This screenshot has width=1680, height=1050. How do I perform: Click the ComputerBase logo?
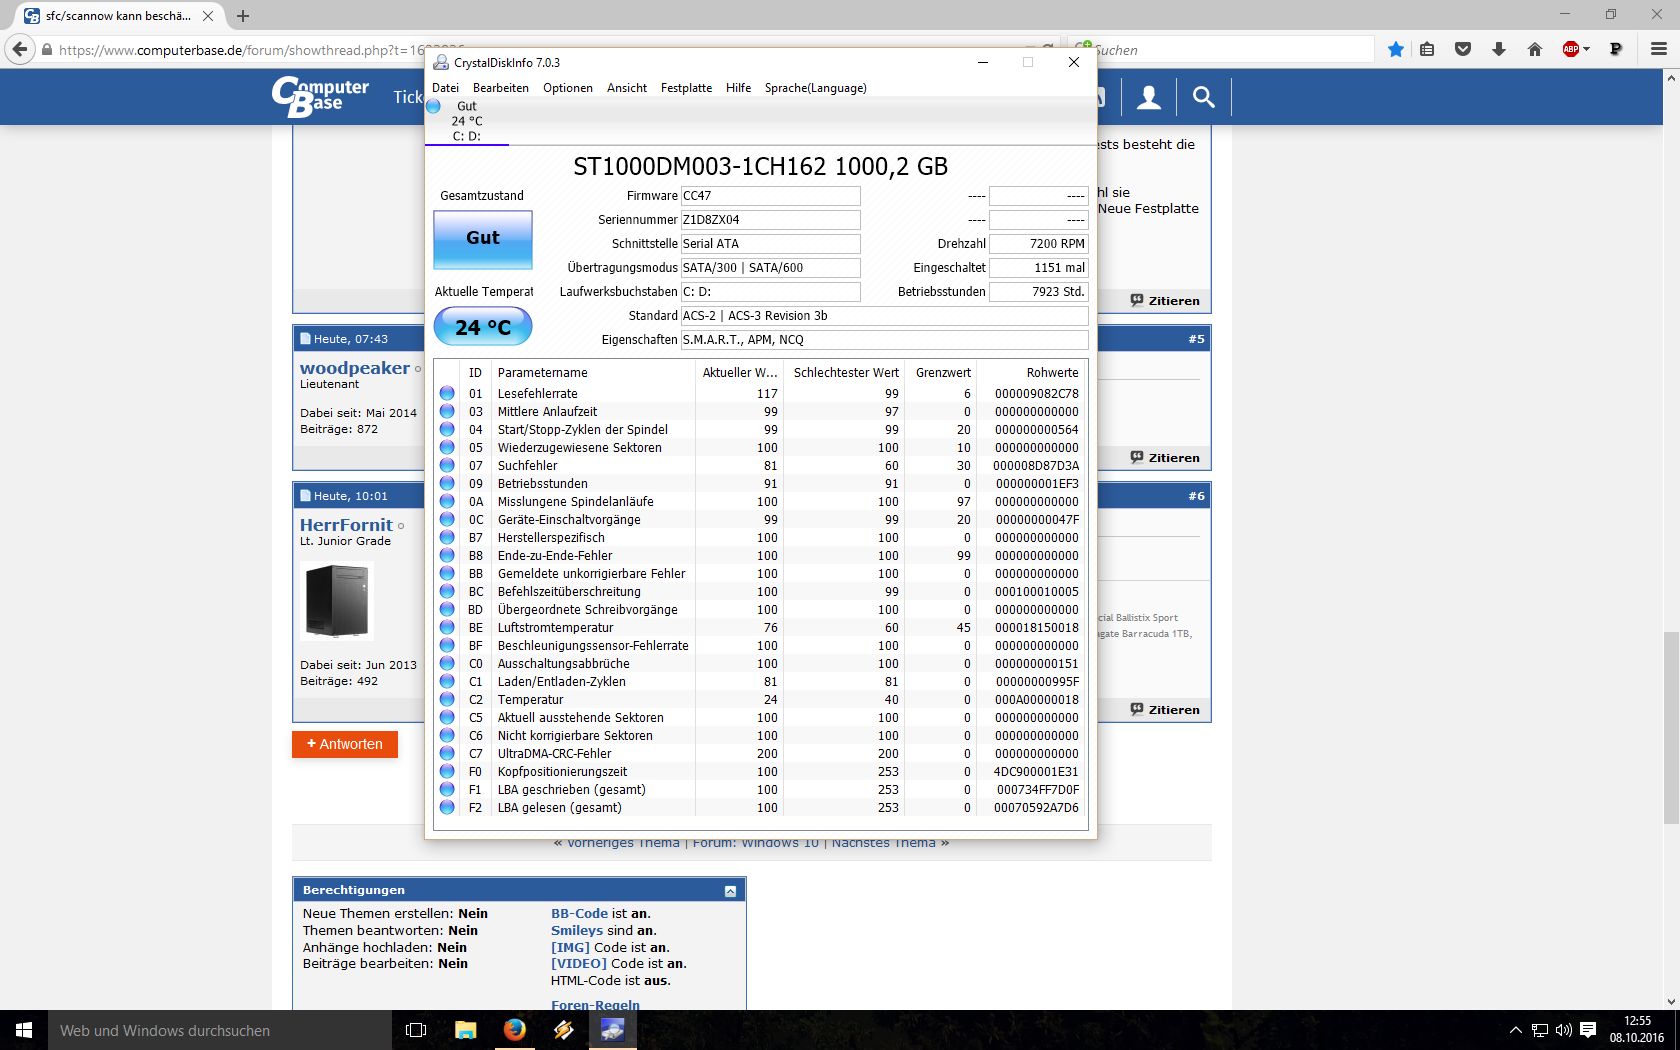click(320, 96)
